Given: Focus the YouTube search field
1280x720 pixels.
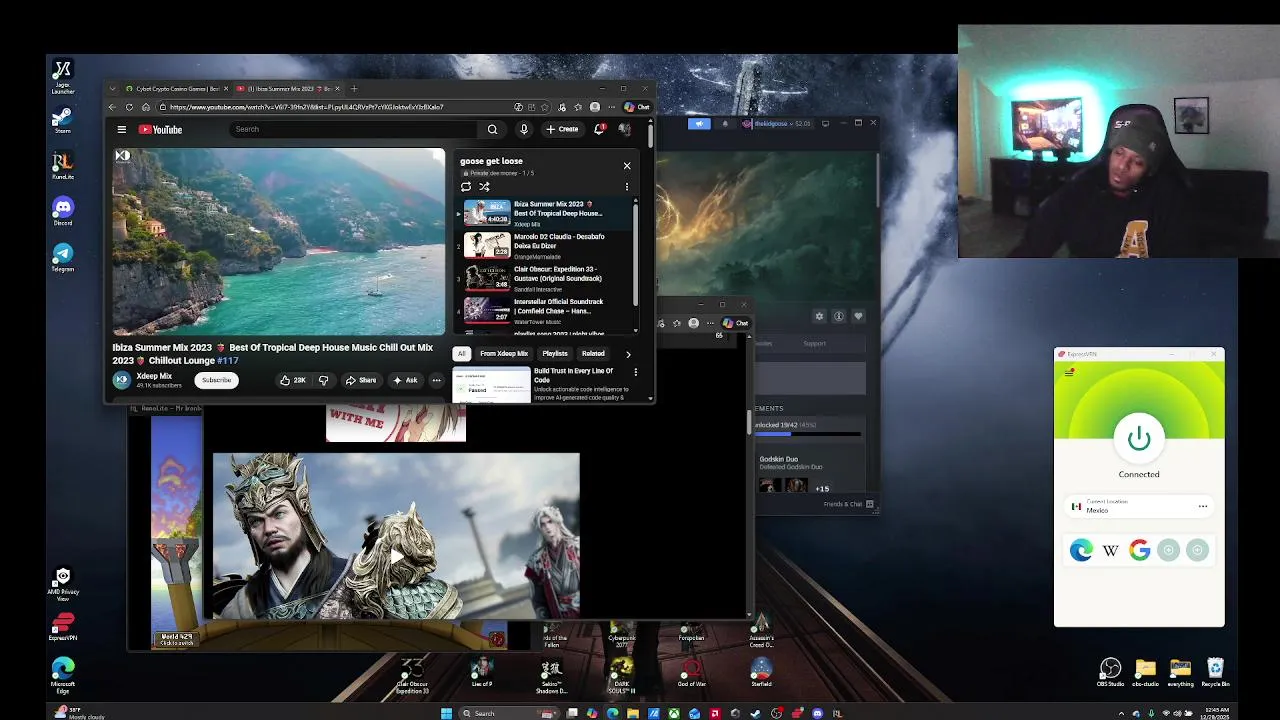Looking at the screenshot, I should [355, 129].
